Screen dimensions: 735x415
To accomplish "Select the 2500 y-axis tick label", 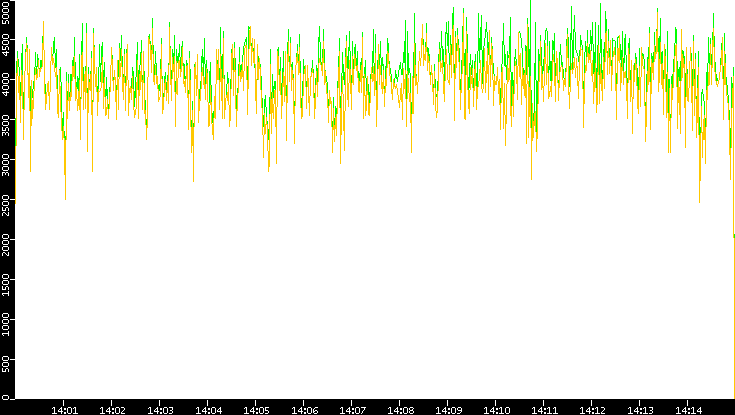I will (x=5, y=204).
